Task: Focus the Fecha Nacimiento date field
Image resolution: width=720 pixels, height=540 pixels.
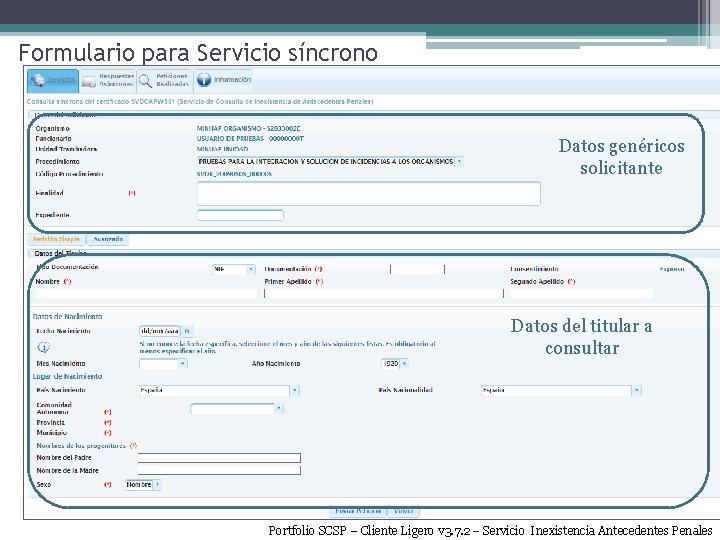Action: point(159,331)
